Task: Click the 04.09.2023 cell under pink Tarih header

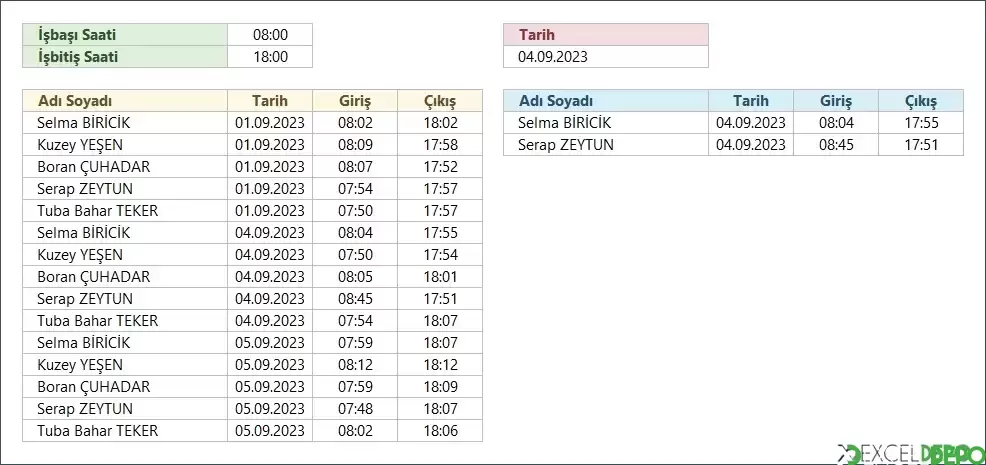Action: pyautogui.click(x=606, y=57)
